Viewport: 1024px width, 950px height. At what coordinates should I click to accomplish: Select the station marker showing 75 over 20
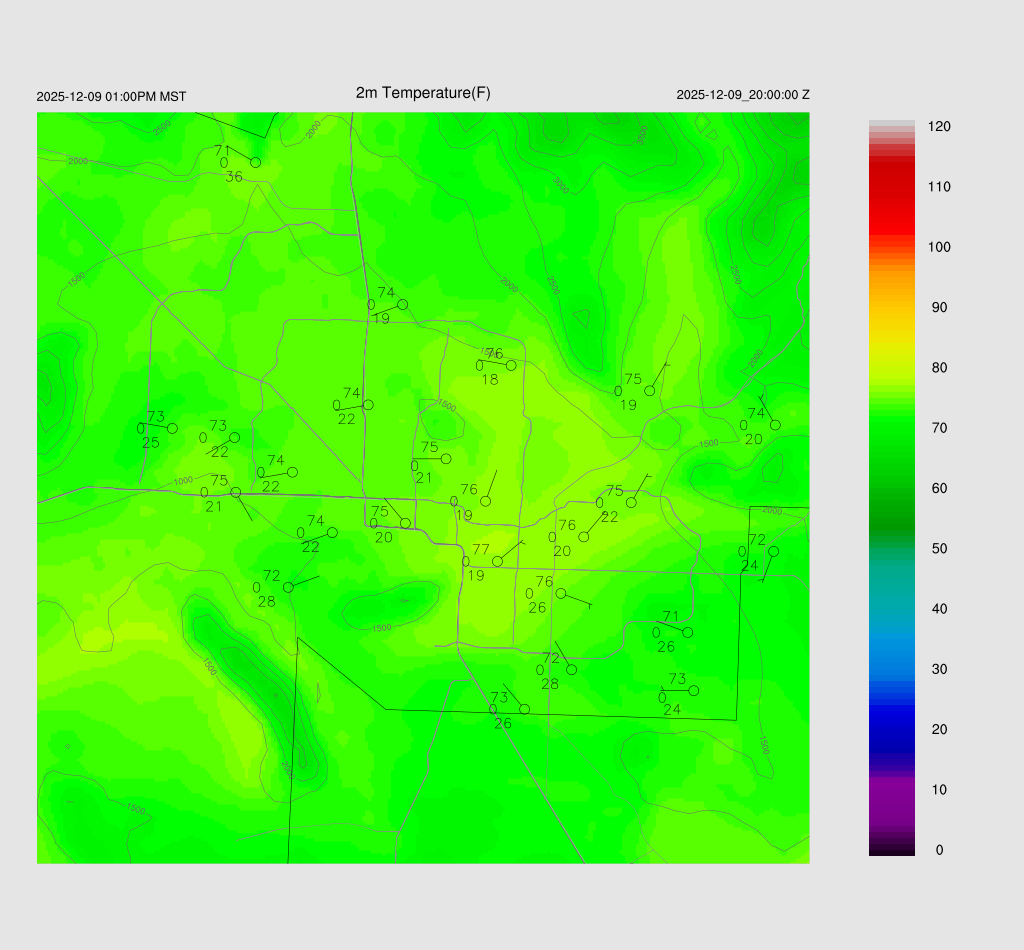point(405,523)
